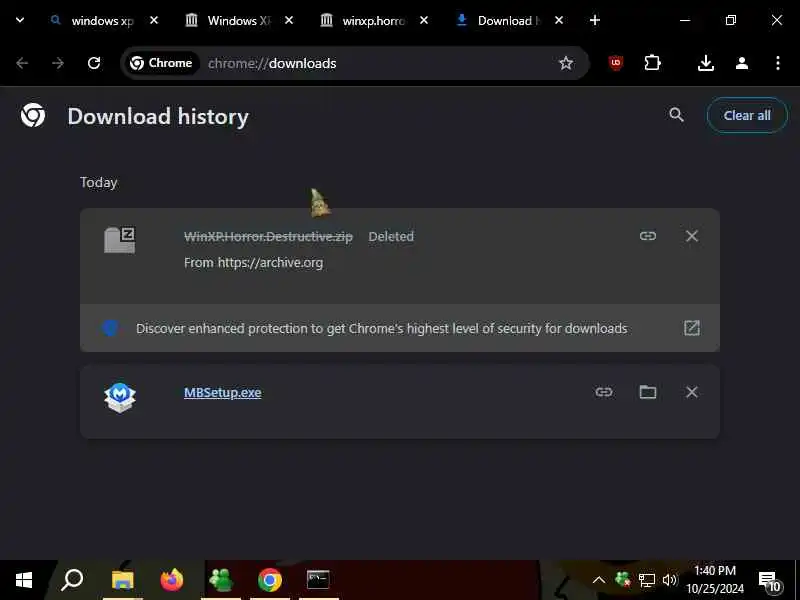Click the blue shield icon in protection banner

[x=110, y=328]
